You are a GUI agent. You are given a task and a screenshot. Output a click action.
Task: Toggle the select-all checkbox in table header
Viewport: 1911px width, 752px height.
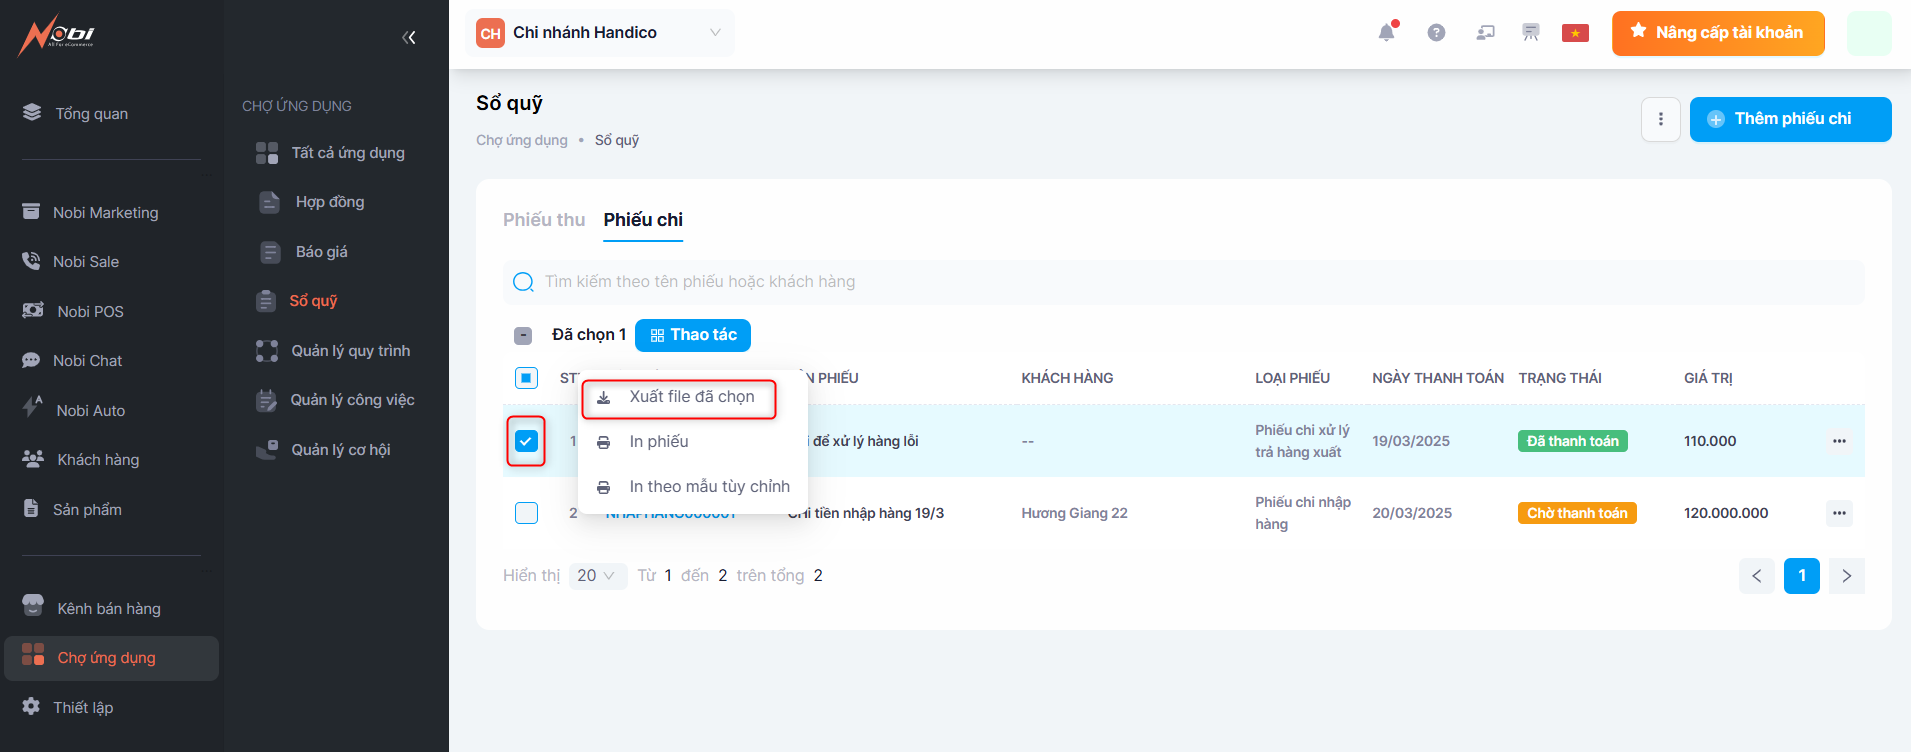click(526, 378)
